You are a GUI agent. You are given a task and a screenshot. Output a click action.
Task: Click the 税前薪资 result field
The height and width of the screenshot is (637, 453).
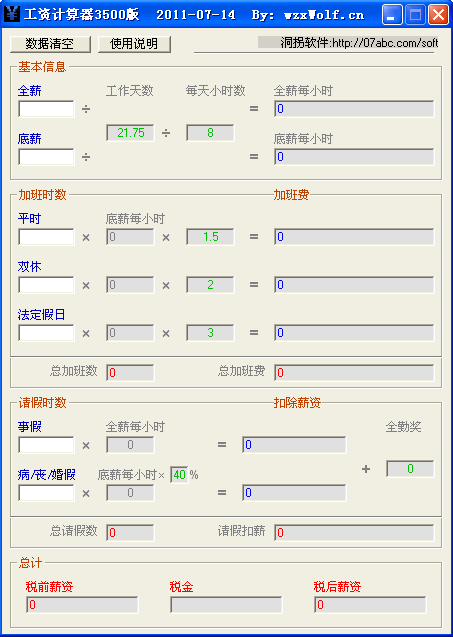(82, 604)
